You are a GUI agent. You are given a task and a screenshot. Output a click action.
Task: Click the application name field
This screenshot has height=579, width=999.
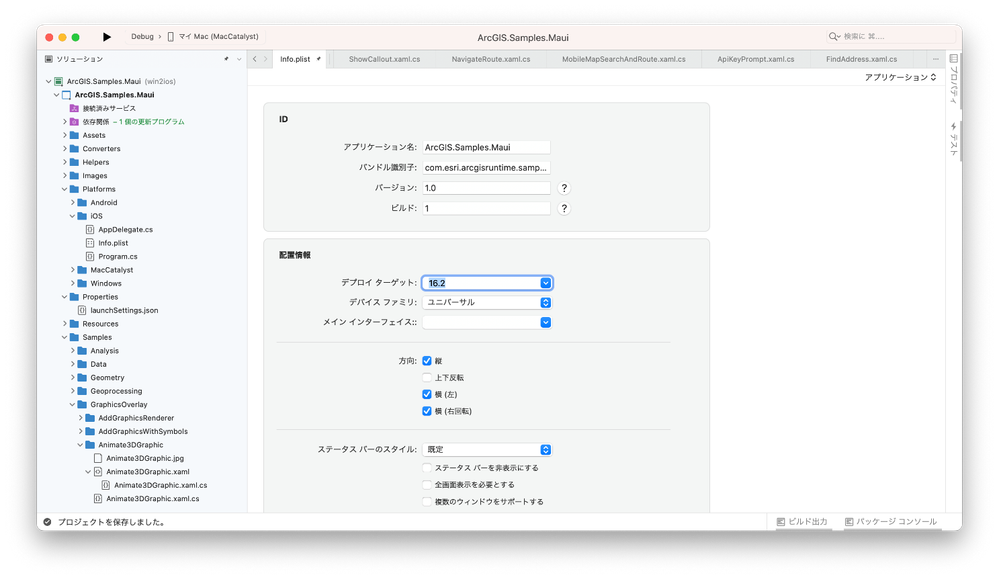click(x=486, y=147)
